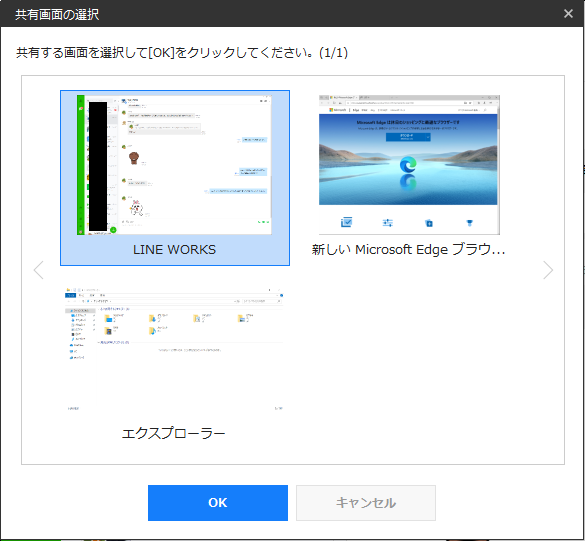Click the キャンセル button

tap(366, 503)
